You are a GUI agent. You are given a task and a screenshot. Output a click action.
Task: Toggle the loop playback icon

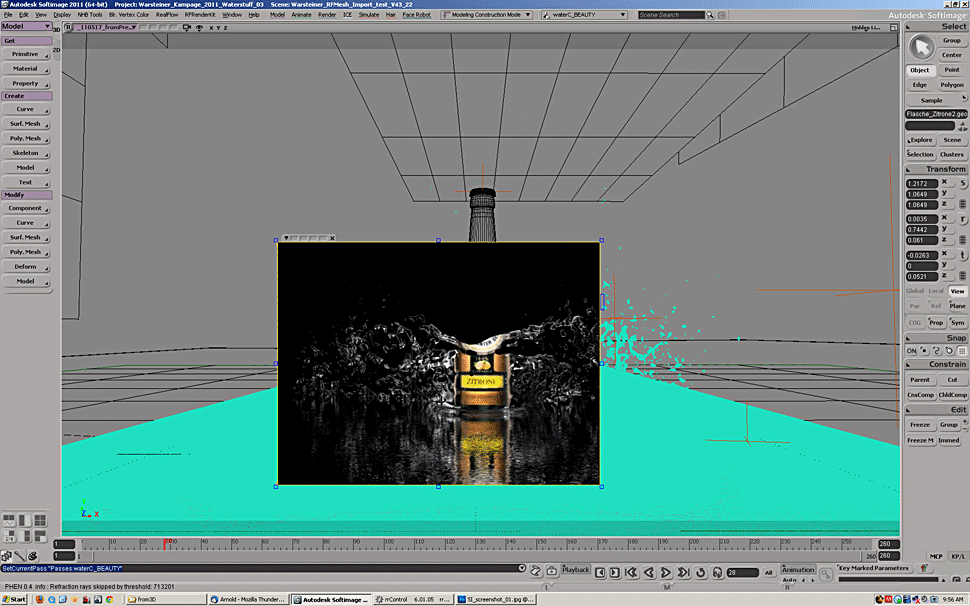(701, 573)
